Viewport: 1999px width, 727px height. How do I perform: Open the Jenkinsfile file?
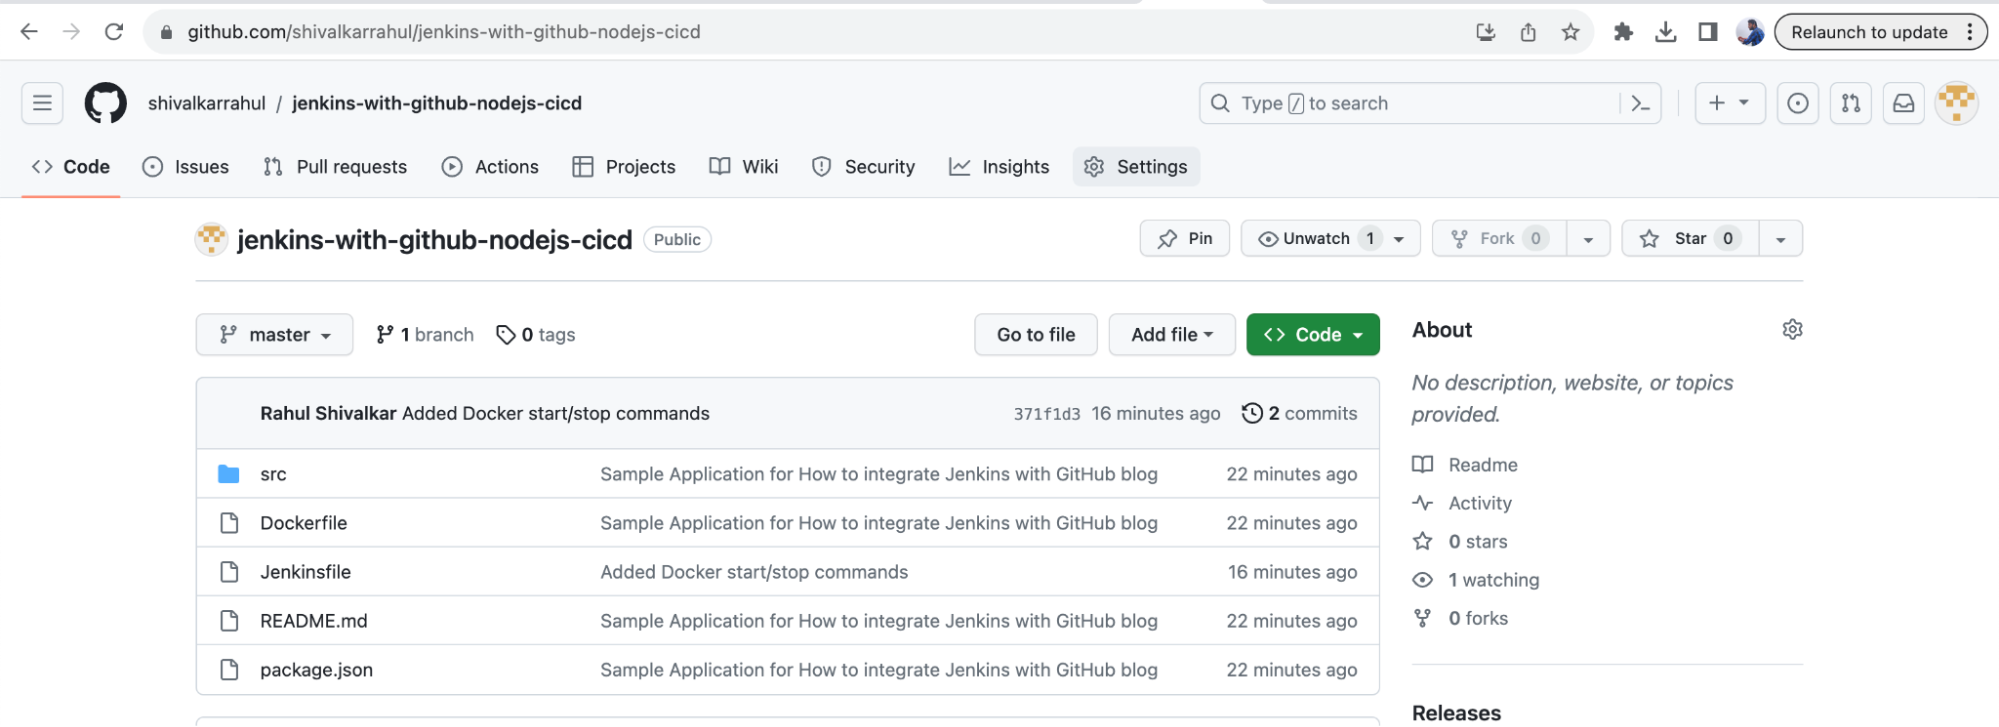point(305,572)
